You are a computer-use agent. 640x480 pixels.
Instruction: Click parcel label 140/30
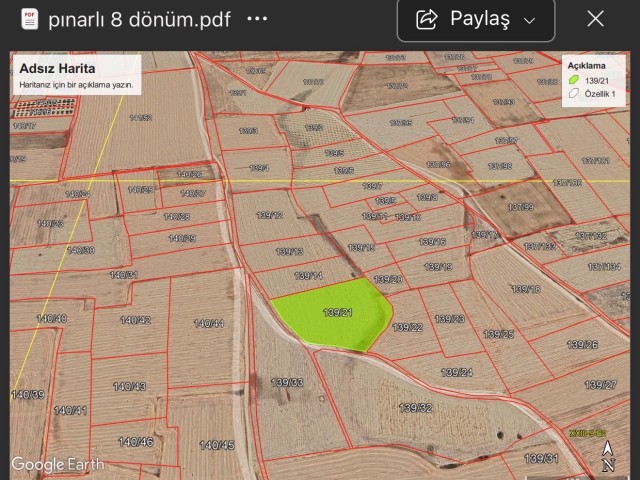click(x=81, y=250)
